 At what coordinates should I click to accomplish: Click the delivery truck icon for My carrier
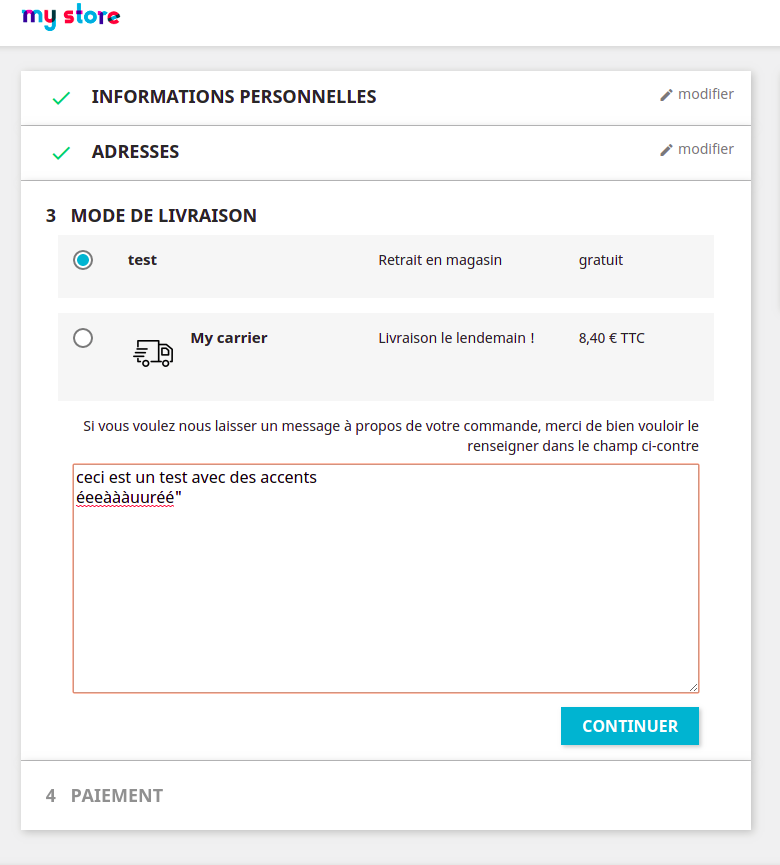[152, 352]
